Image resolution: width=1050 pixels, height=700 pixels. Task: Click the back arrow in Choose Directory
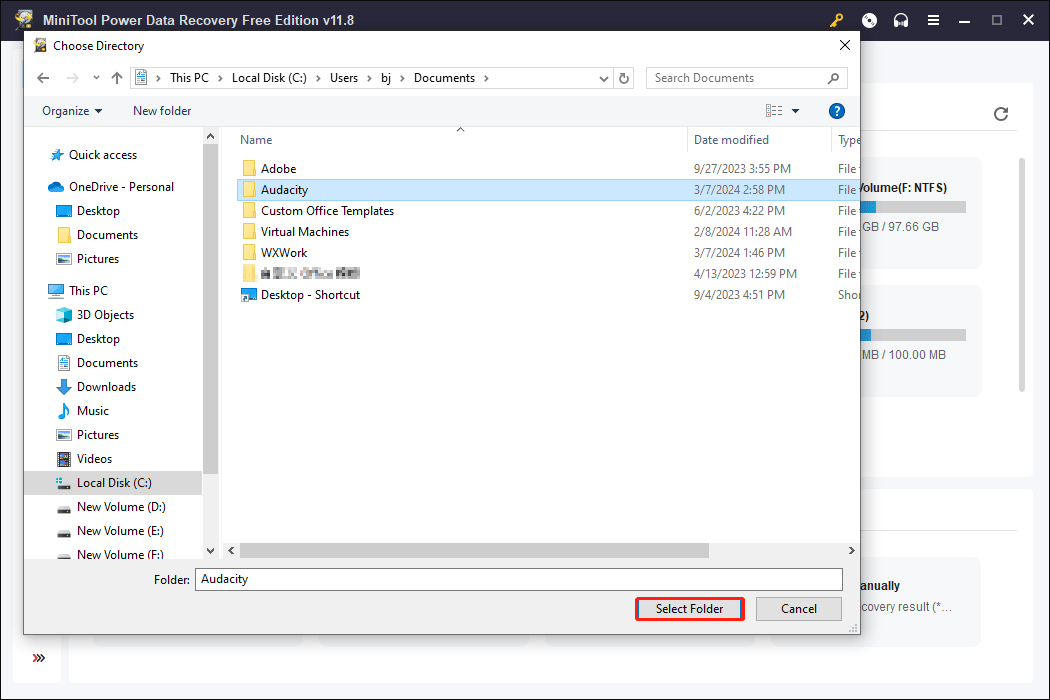tap(42, 78)
